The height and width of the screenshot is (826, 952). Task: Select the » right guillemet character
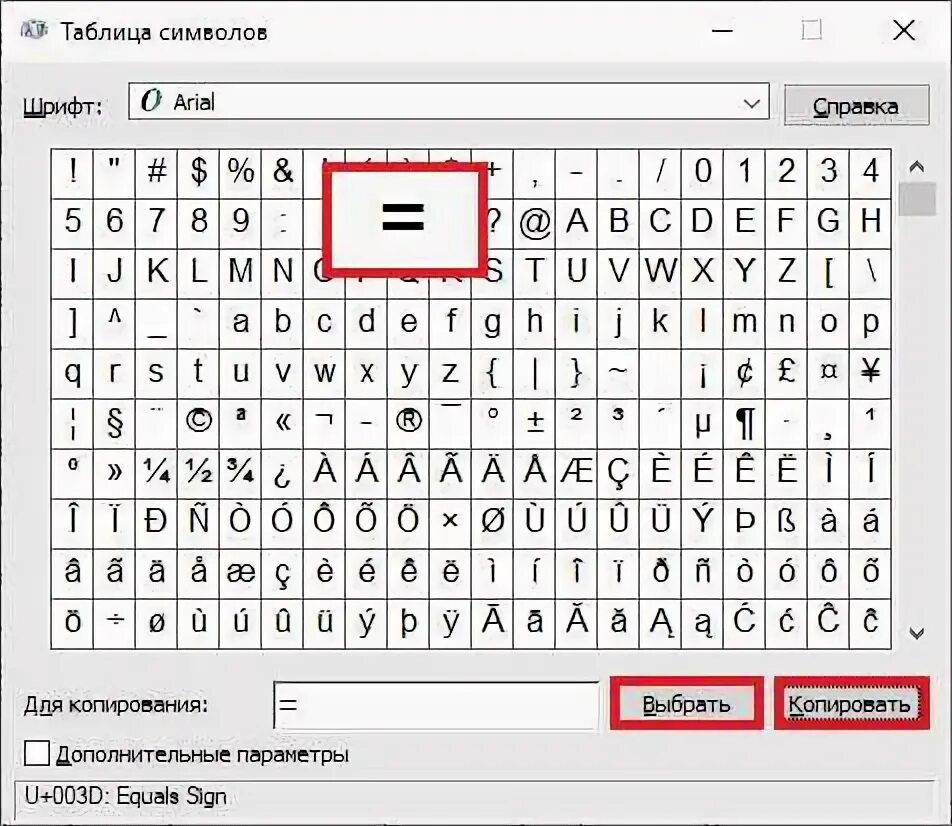[114, 474]
